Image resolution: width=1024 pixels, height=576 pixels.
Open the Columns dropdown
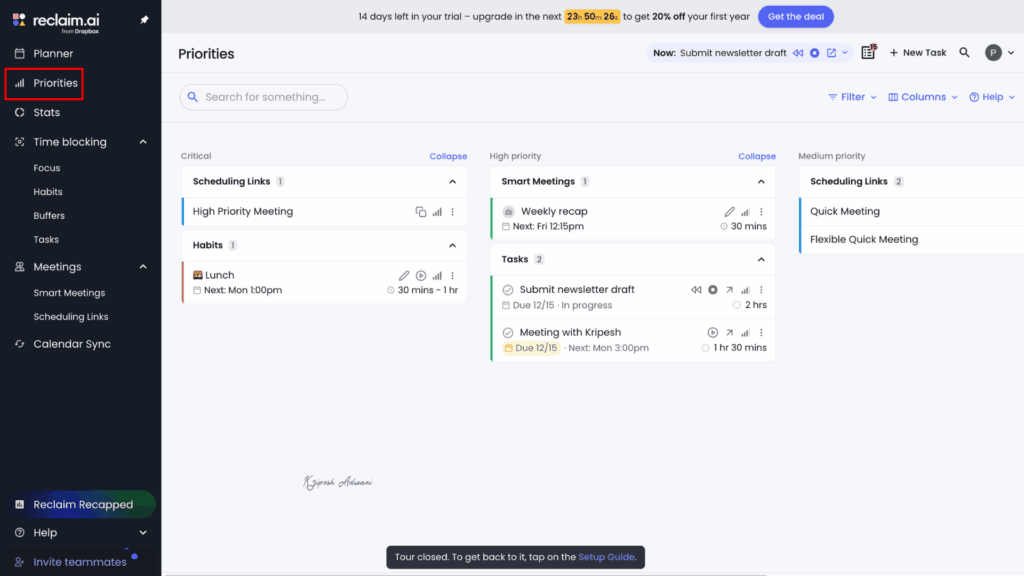[x=922, y=97]
